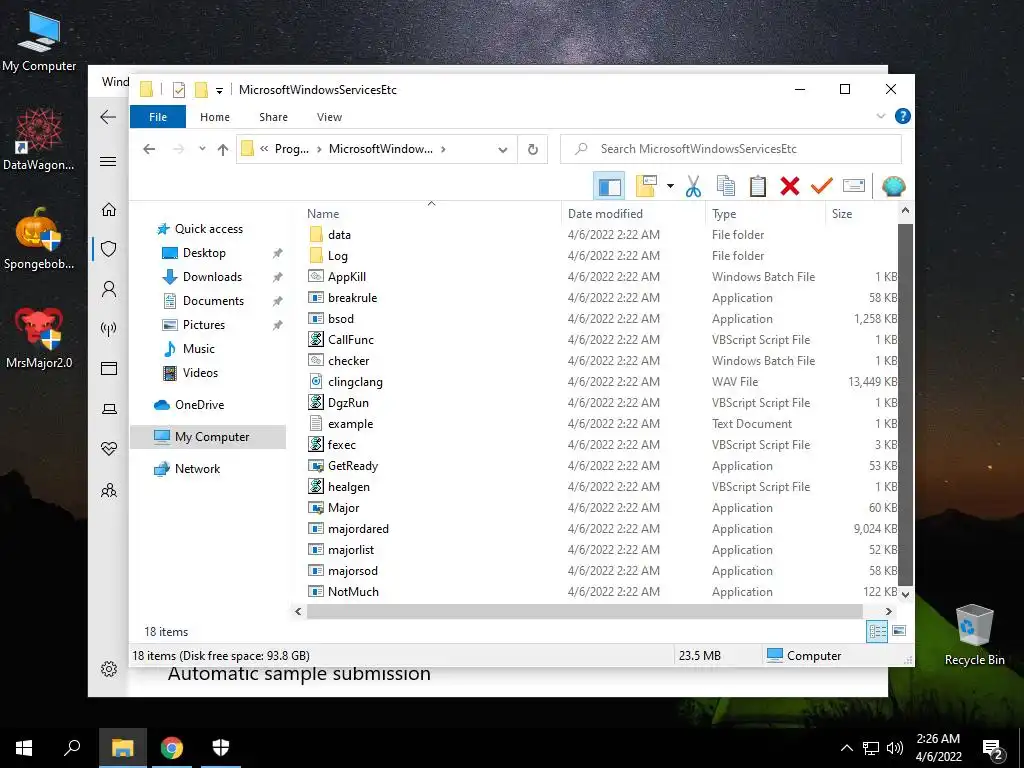
Task: Open the Share ribbon tab
Action: point(273,117)
